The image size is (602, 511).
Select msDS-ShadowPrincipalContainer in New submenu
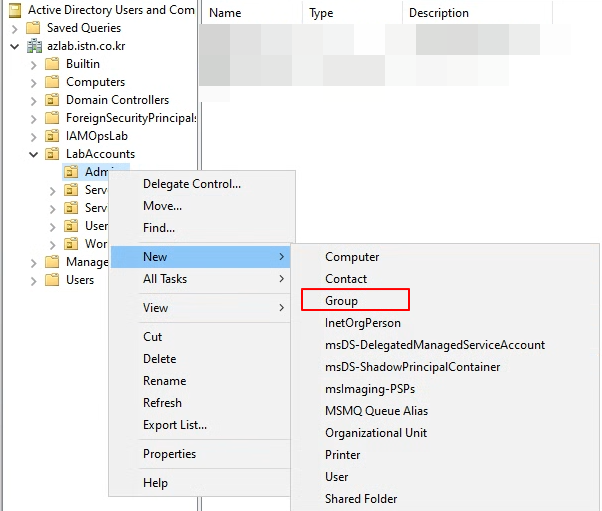(445, 367)
